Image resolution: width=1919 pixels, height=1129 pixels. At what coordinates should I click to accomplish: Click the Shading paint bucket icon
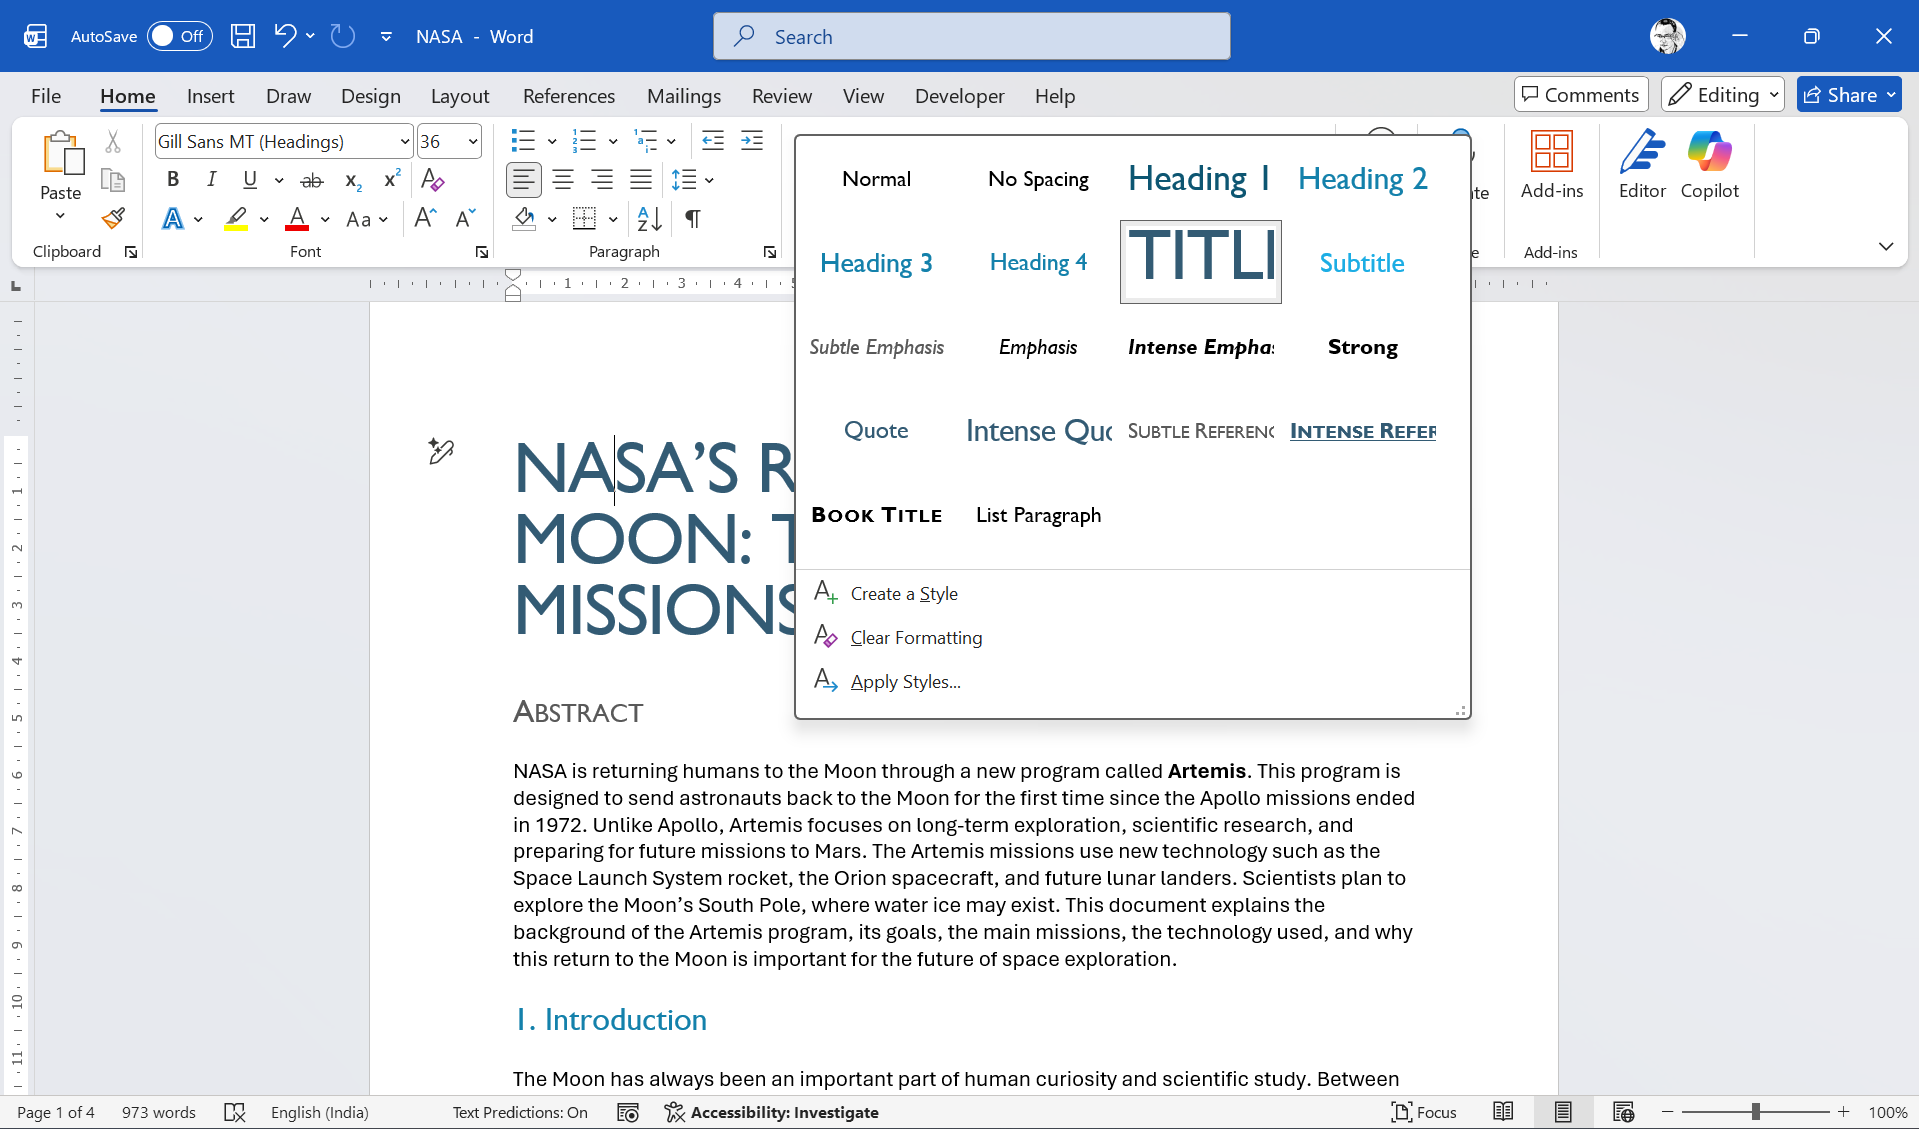(x=525, y=218)
